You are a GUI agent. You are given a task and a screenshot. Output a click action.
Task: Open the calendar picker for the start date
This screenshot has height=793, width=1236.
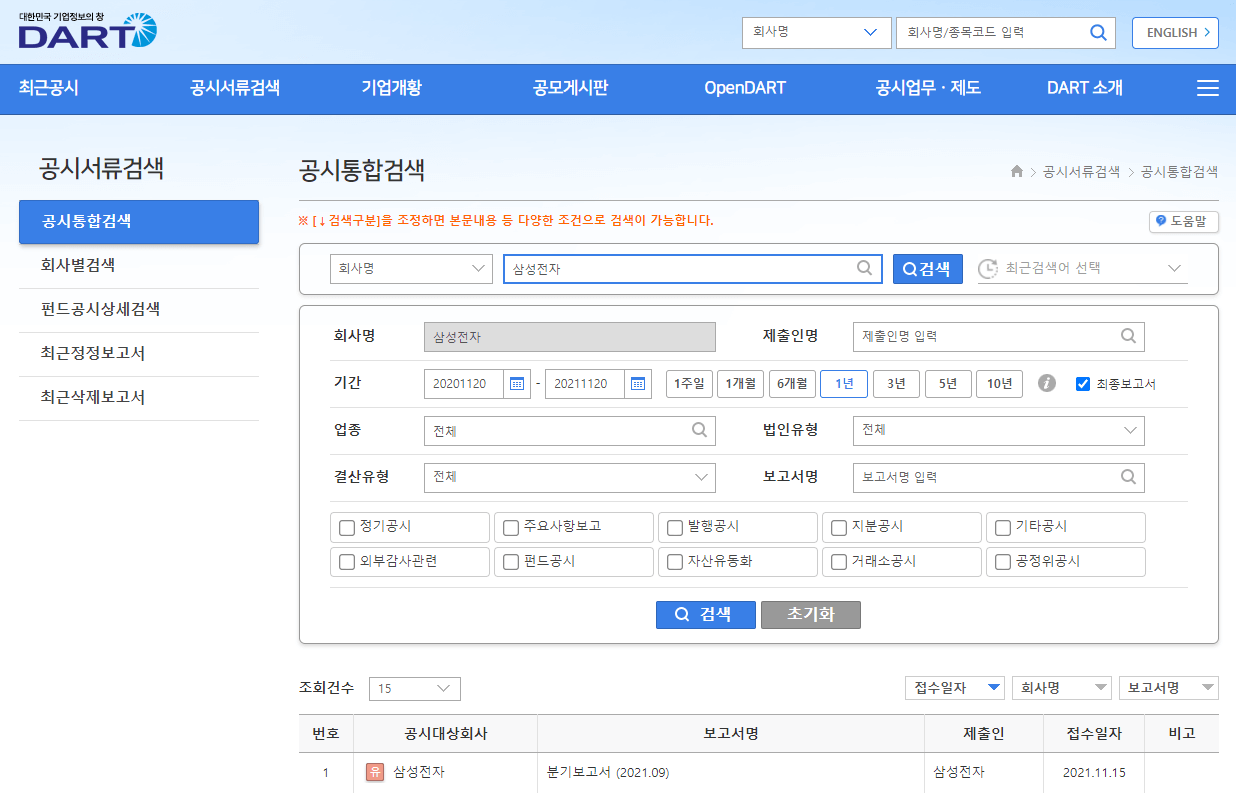click(516, 383)
